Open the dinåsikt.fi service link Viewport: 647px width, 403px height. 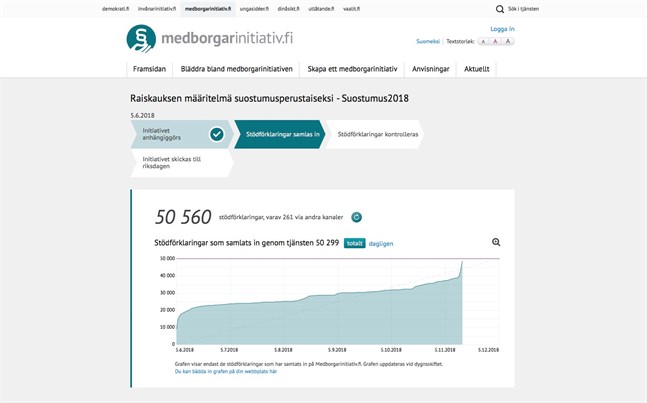point(288,9)
